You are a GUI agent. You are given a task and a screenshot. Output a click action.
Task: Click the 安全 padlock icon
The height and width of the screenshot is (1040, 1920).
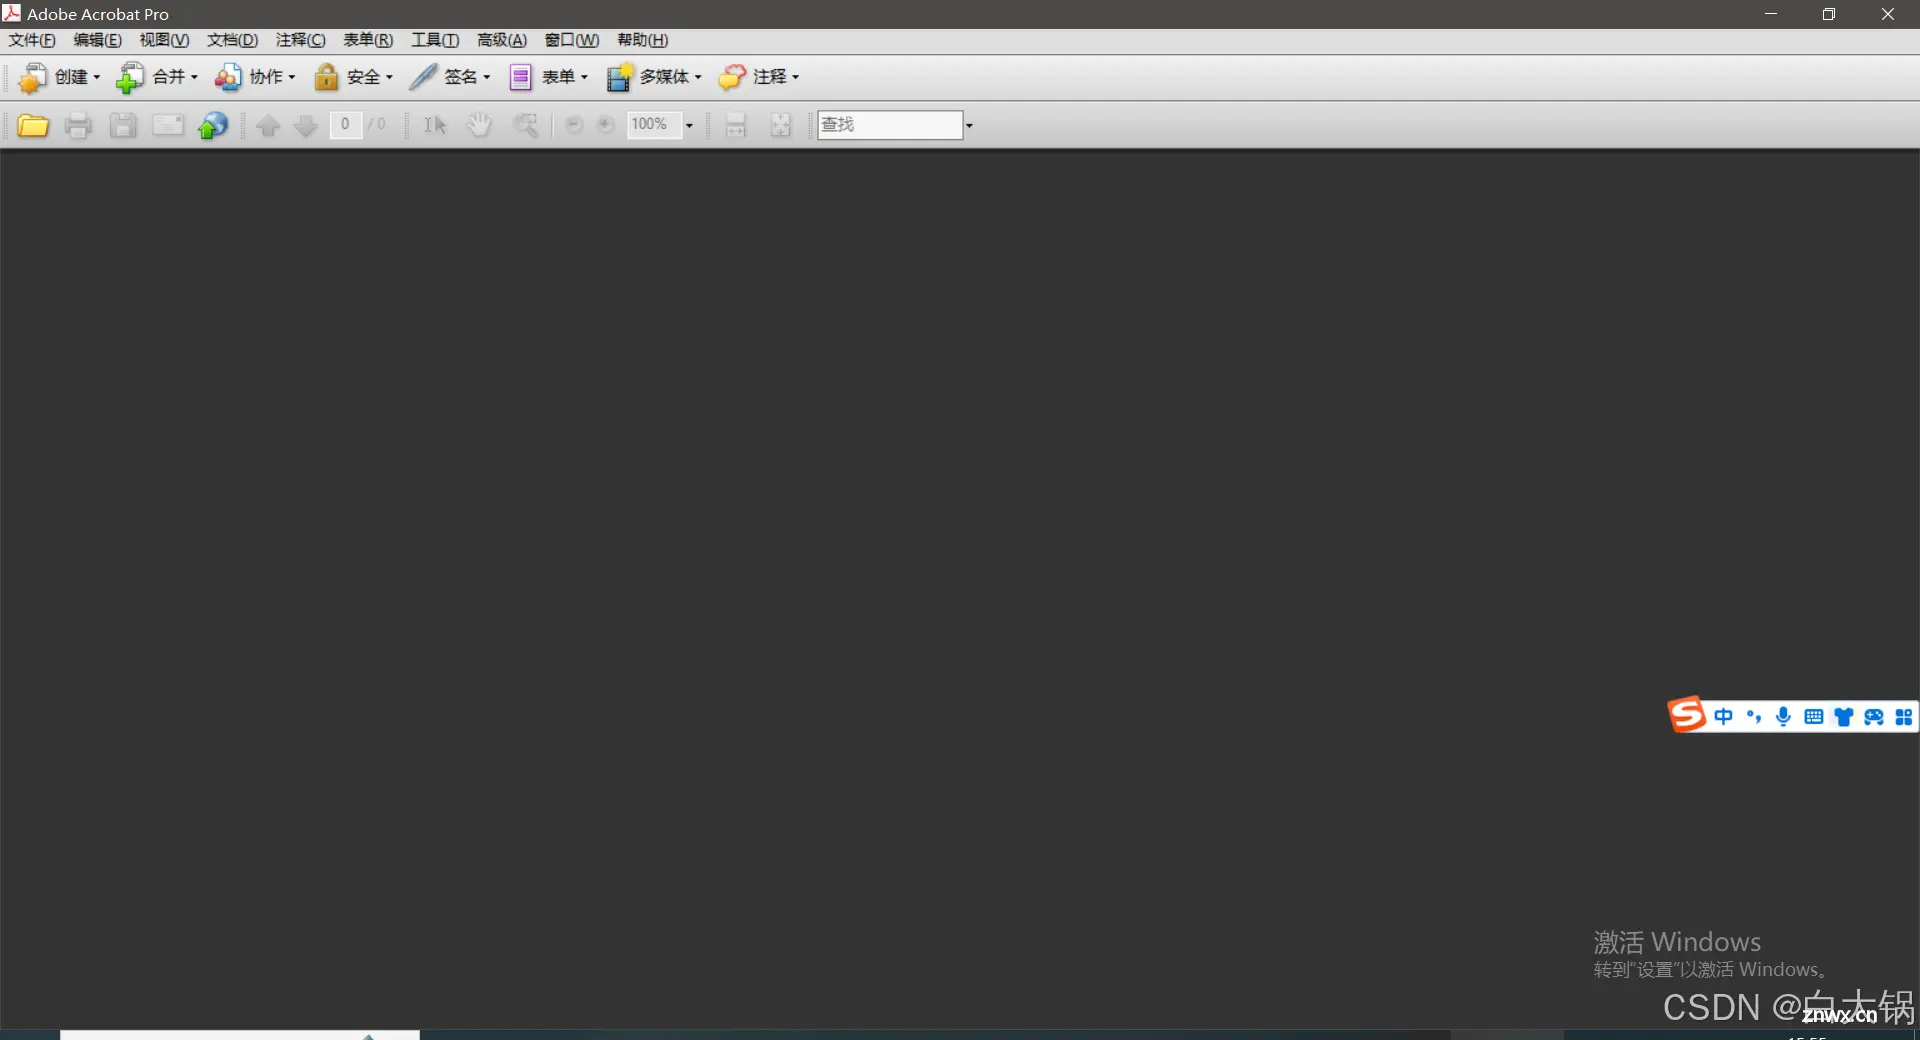click(326, 77)
